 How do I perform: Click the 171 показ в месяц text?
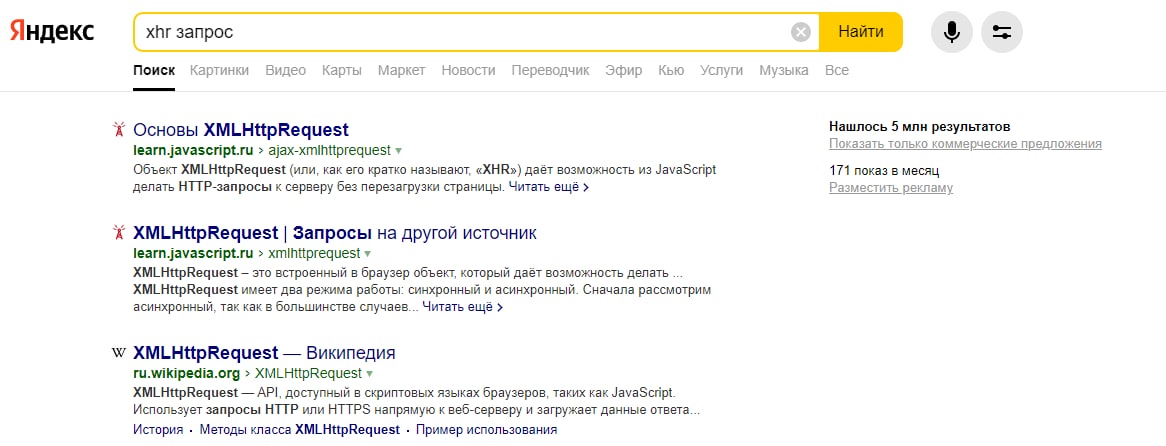(x=884, y=171)
